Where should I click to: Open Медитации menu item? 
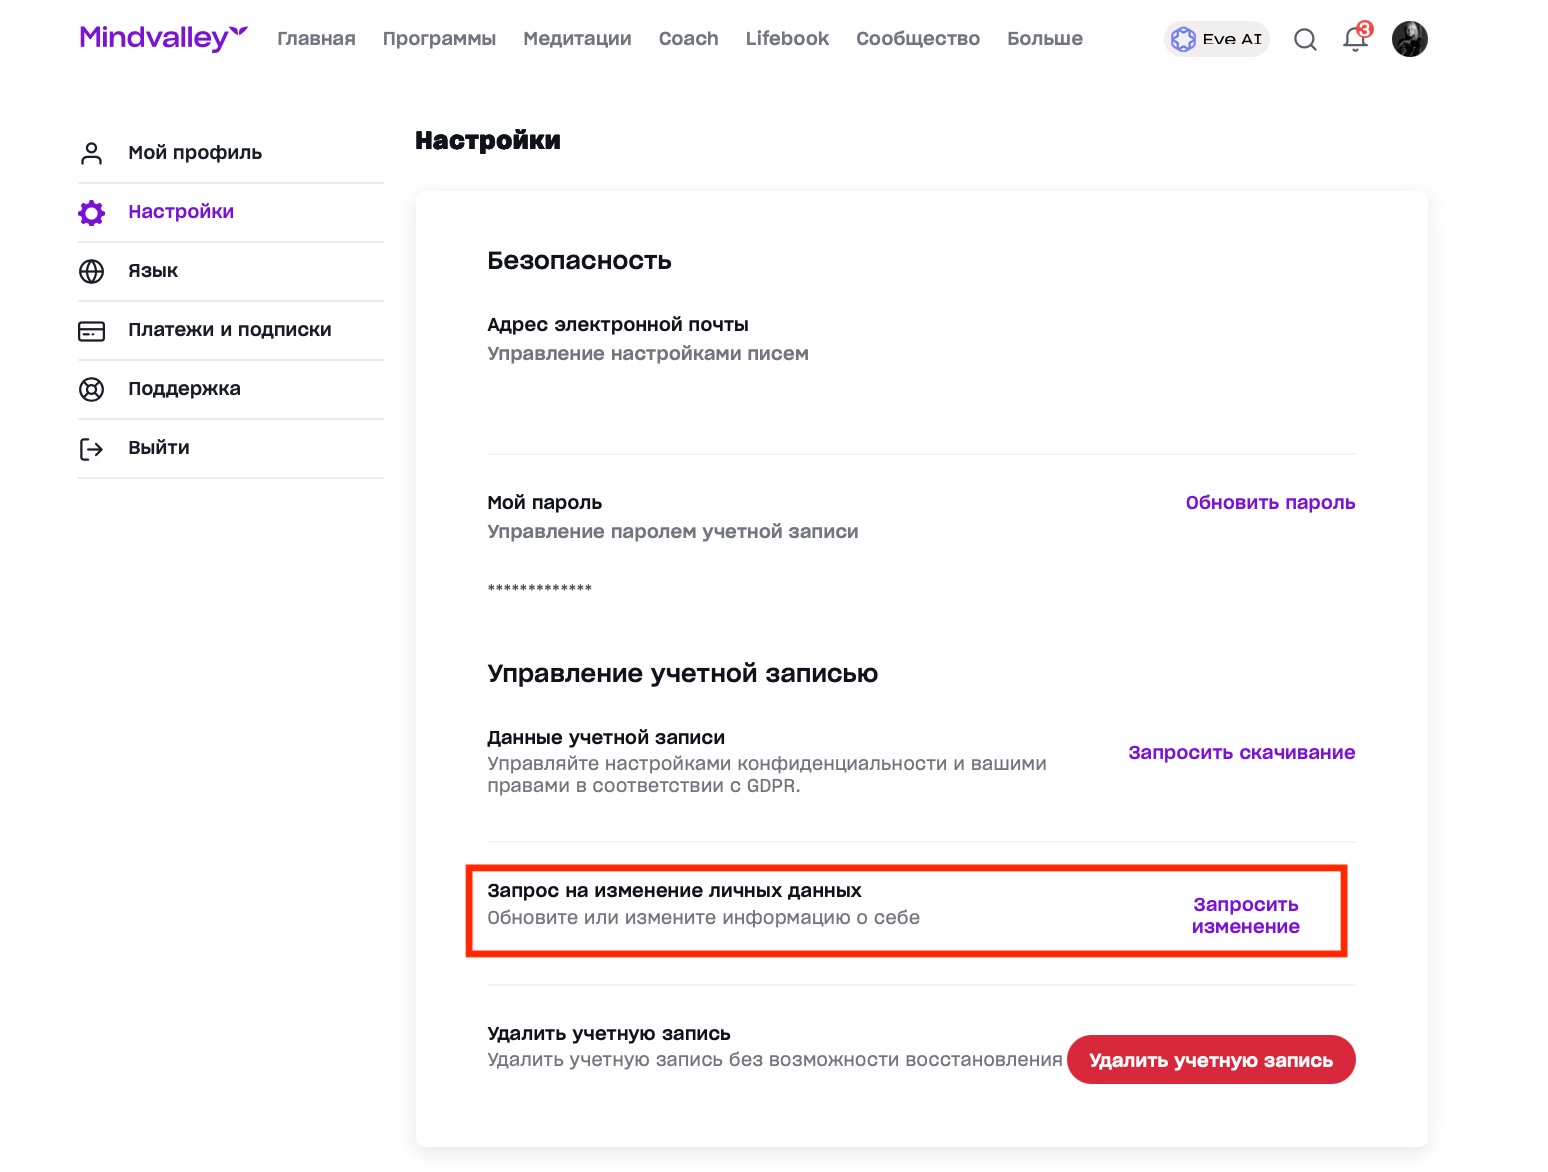(x=577, y=39)
